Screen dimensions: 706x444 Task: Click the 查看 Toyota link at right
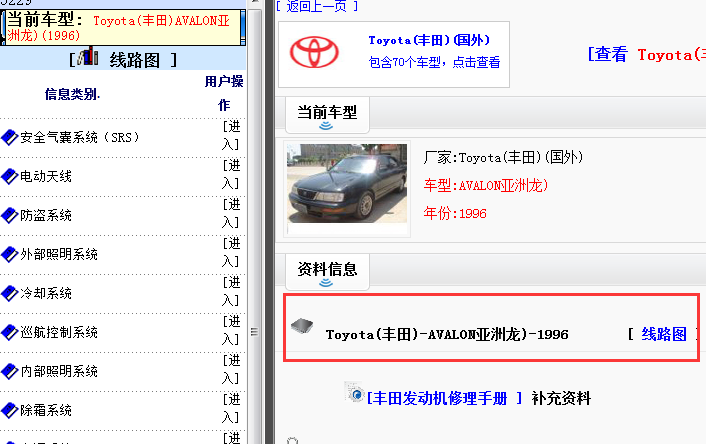point(647,54)
